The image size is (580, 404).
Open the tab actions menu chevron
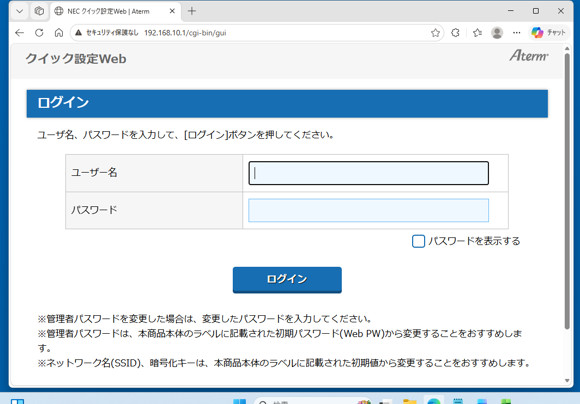[20, 11]
